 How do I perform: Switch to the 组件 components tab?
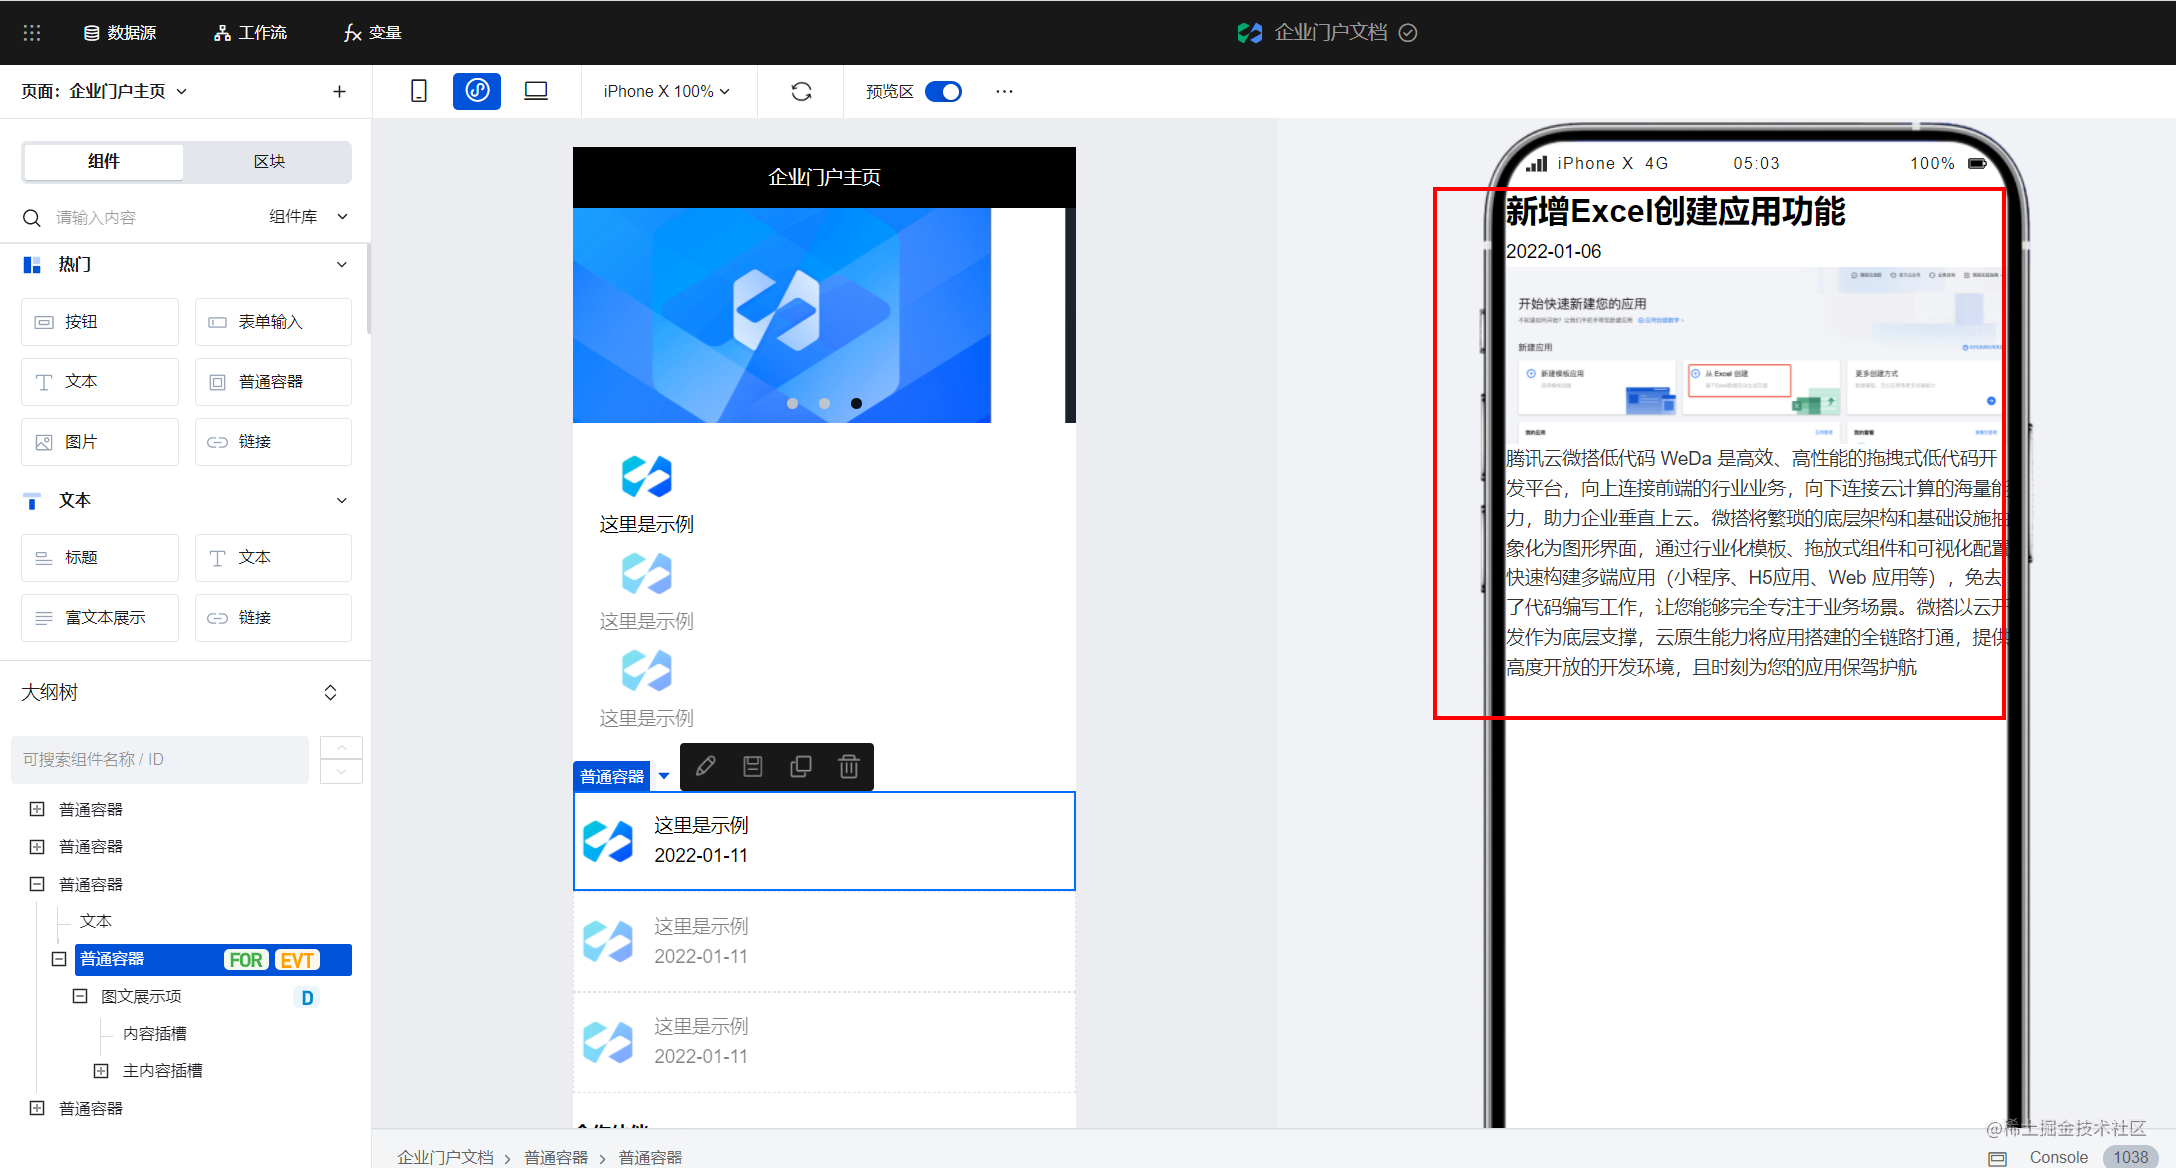[x=104, y=162]
